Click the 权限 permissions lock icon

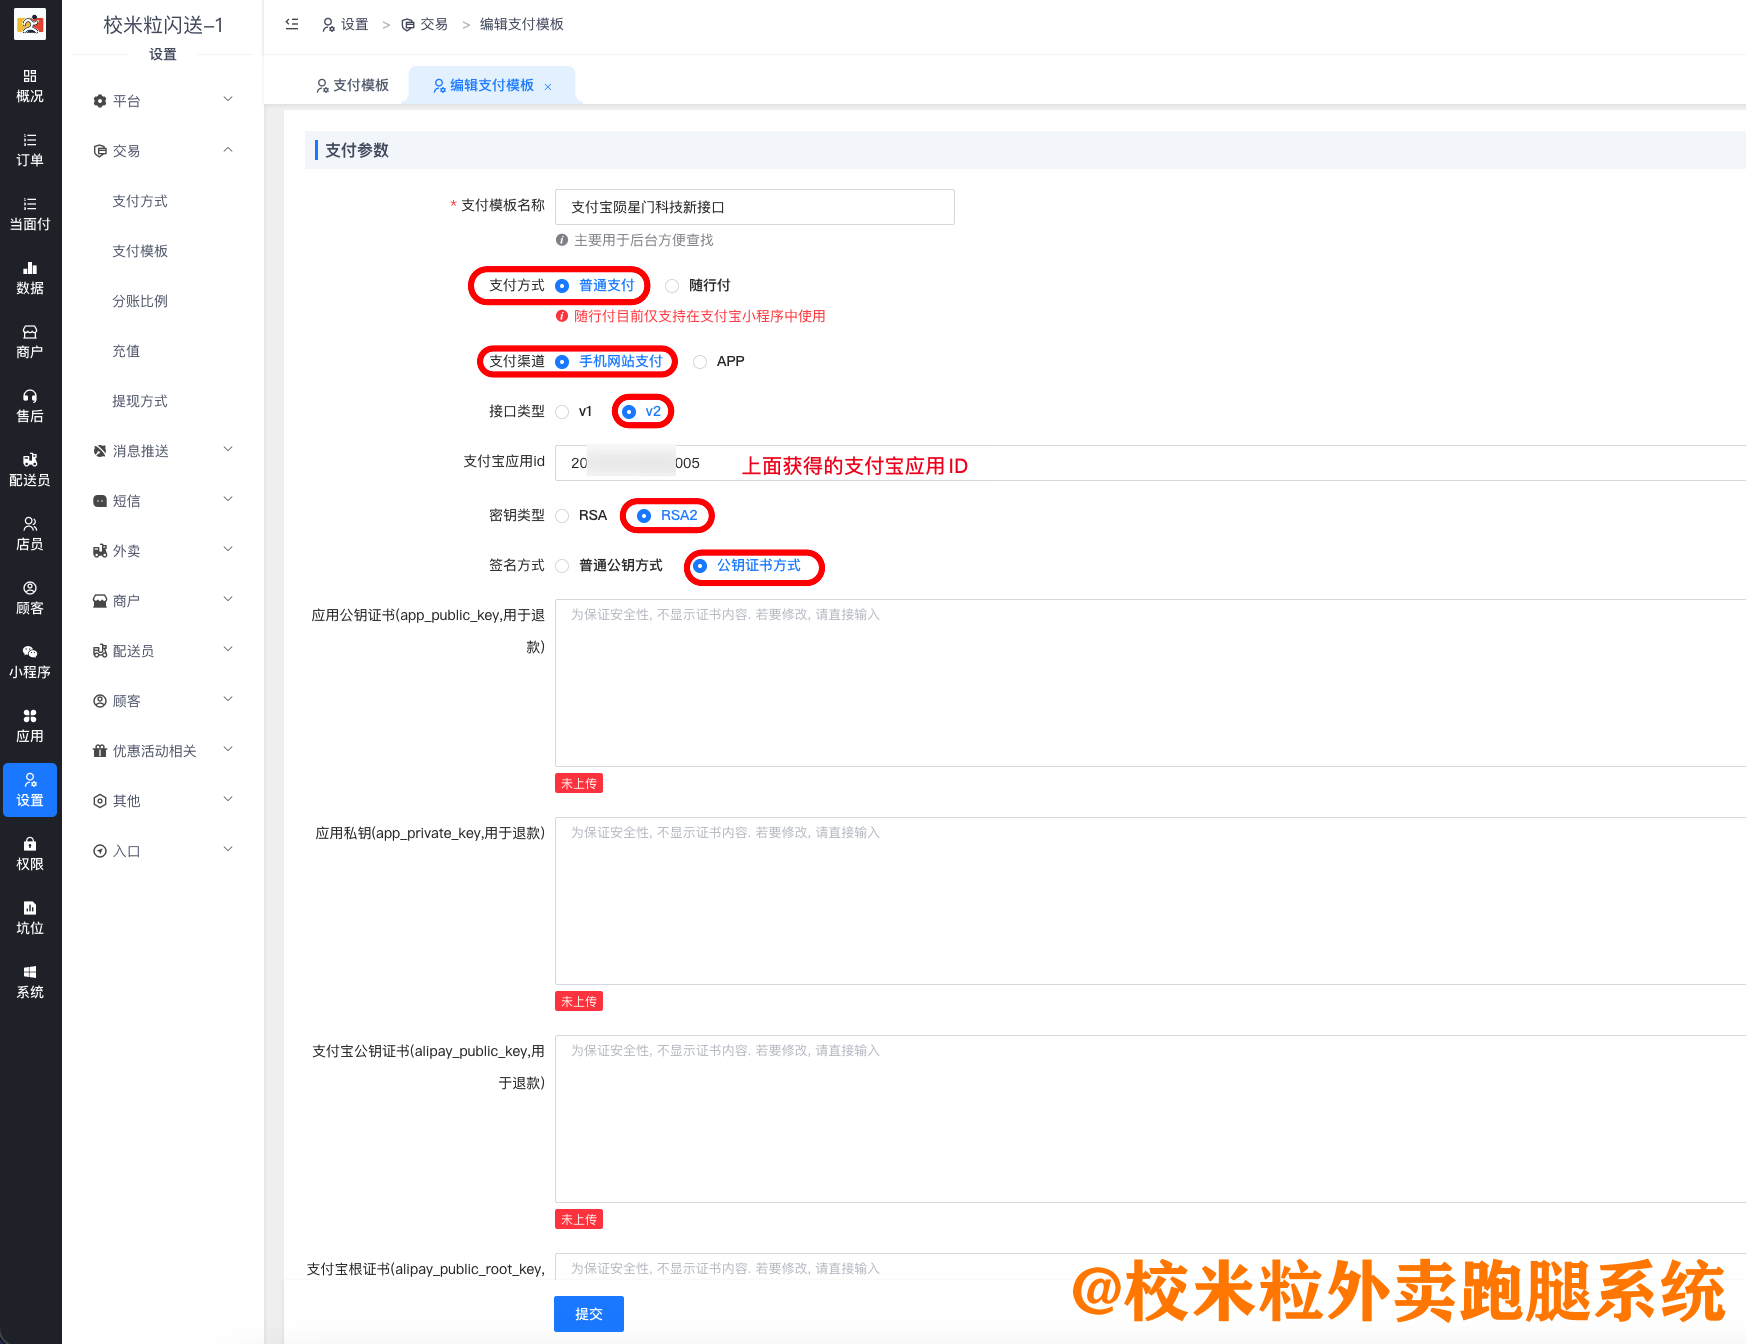(x=30, y=854)
